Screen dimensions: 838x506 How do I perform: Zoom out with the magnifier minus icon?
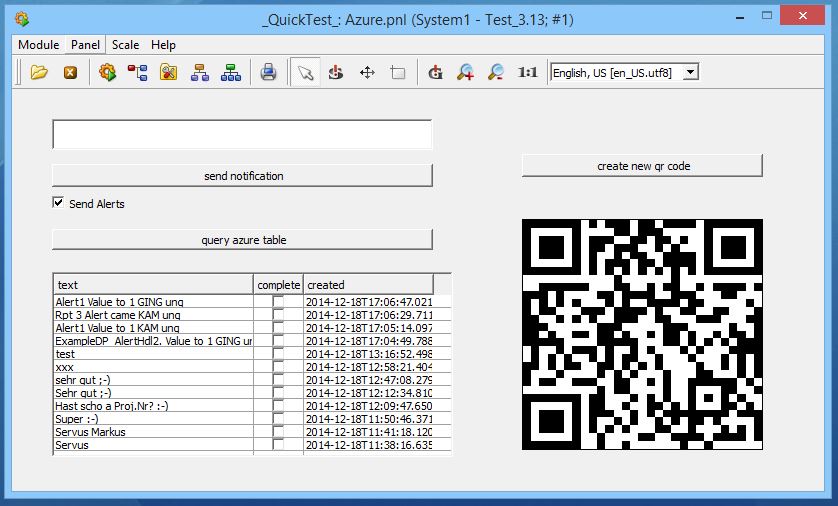click(x=496, y=72)
